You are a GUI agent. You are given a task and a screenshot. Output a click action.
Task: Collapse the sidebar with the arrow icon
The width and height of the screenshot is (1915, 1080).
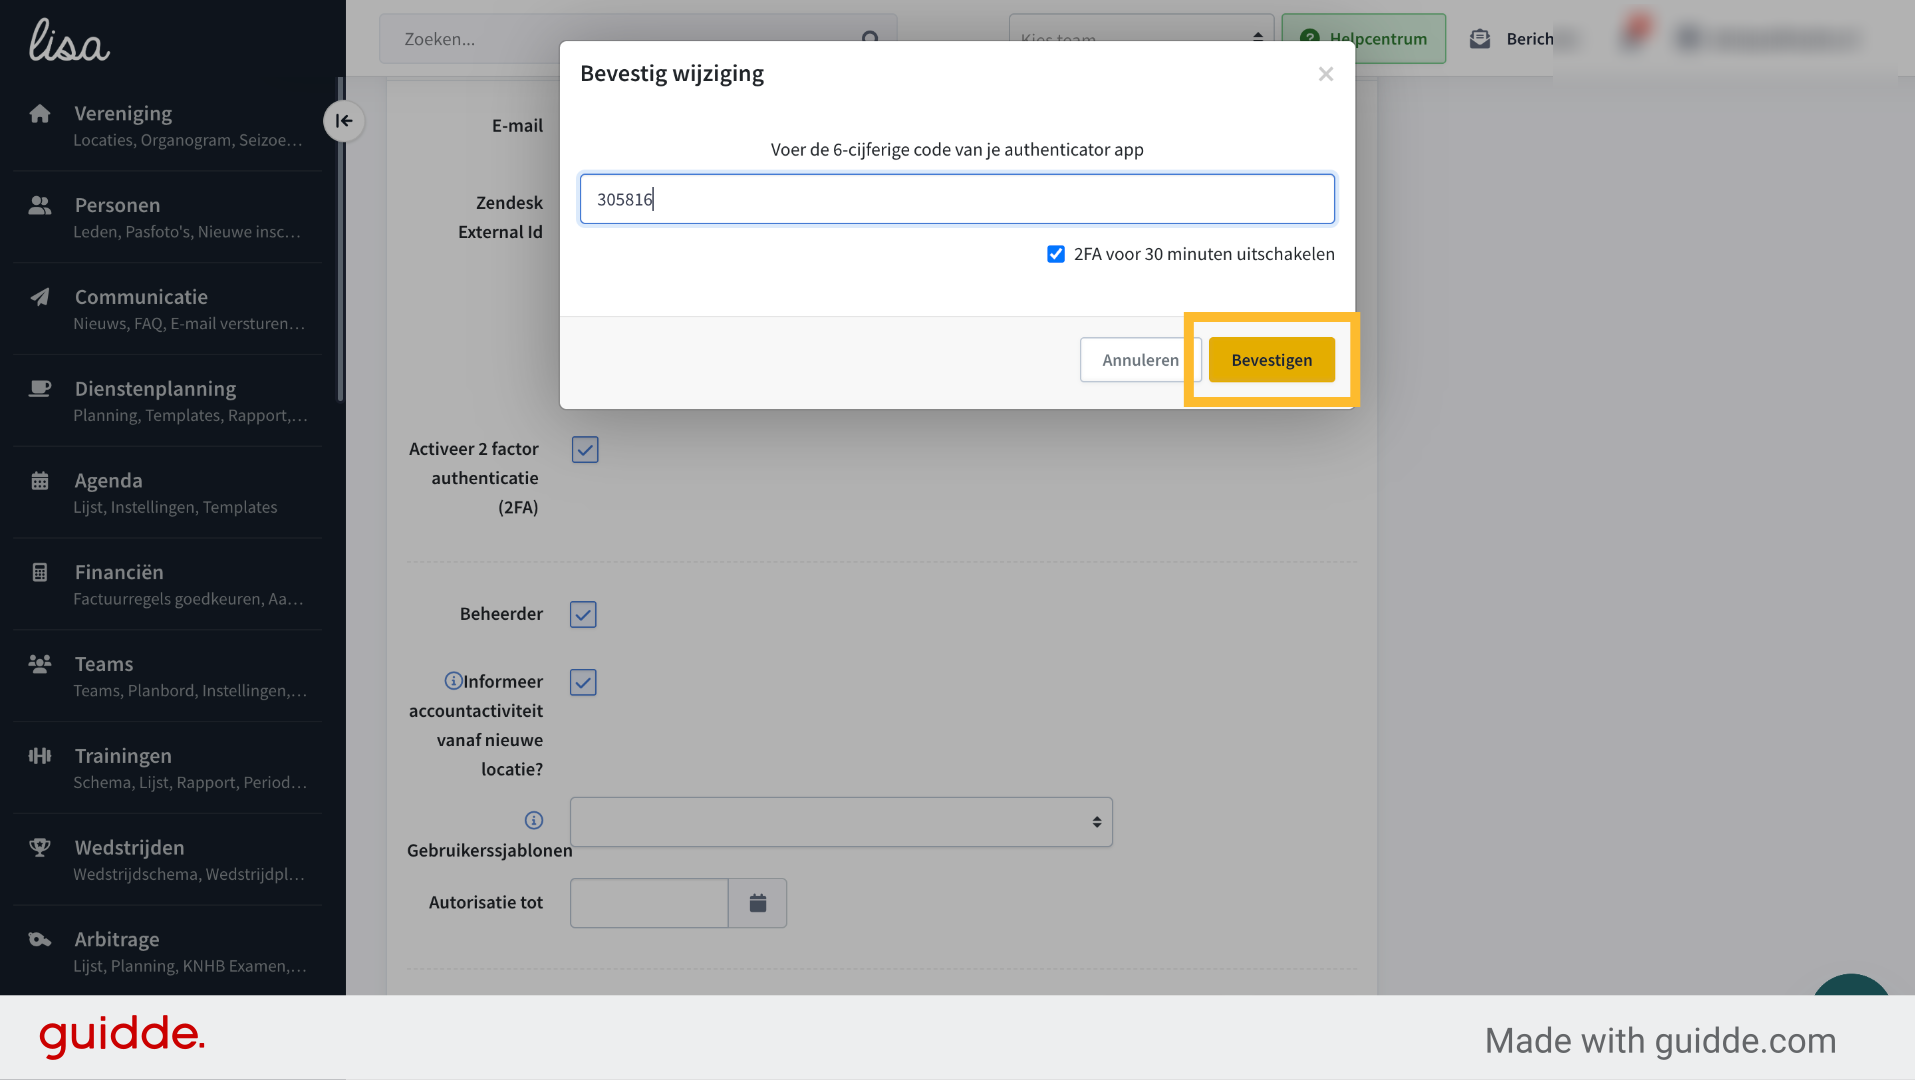[x=344, y=121]
